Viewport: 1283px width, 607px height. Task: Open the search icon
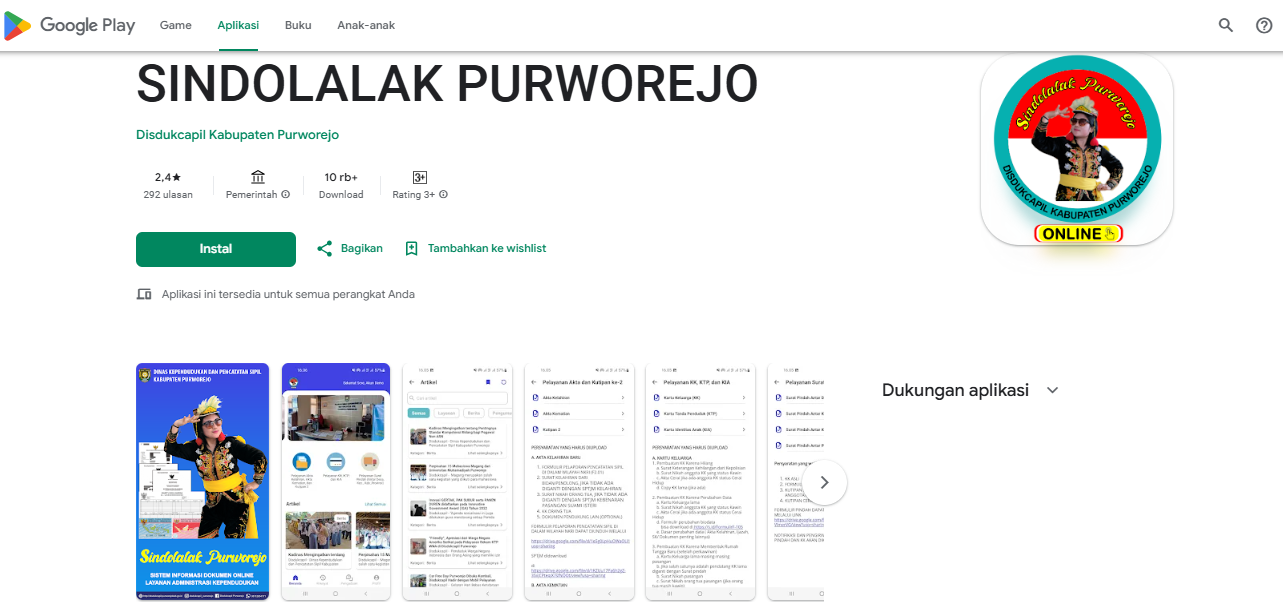click(x=1226, y=26)
